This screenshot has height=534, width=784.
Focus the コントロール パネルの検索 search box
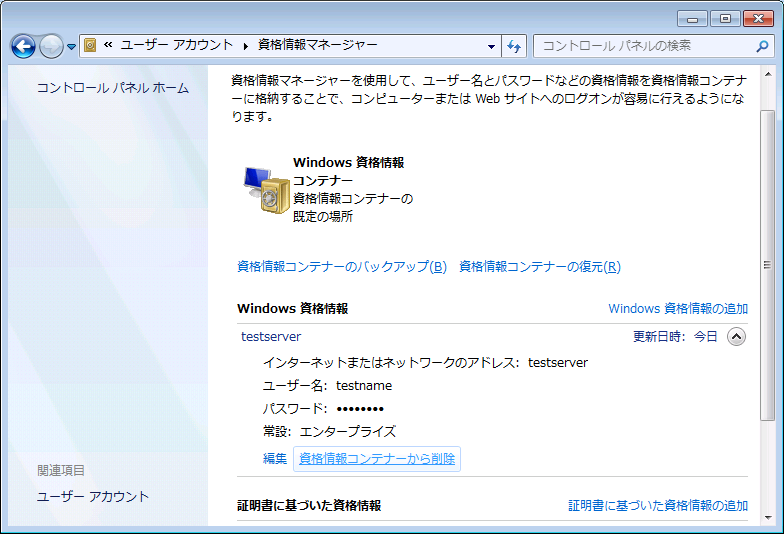(654, 46)
